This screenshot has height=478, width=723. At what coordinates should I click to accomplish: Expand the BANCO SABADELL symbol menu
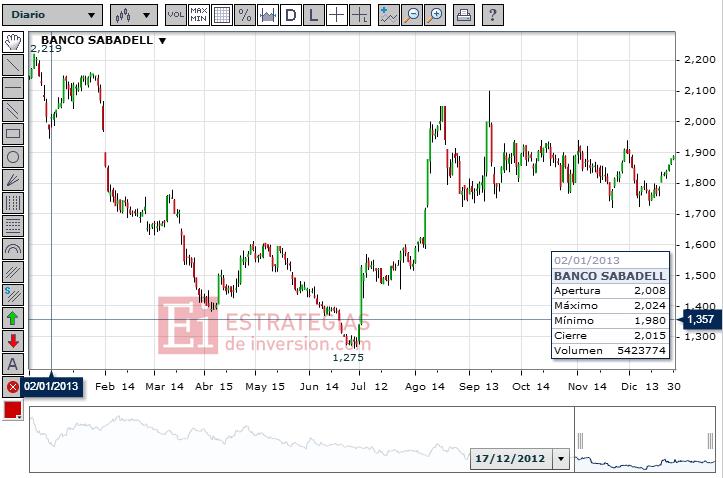click(162, 41)
